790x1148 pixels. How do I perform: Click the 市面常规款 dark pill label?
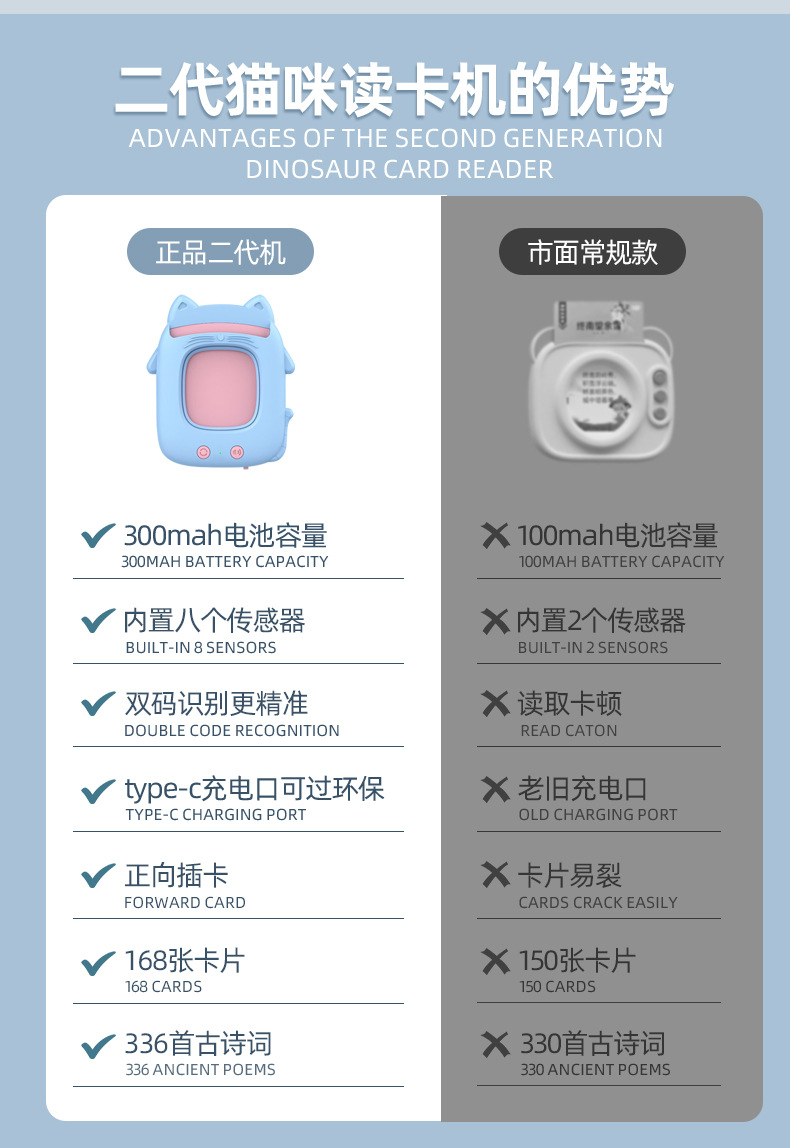(592, 252)
